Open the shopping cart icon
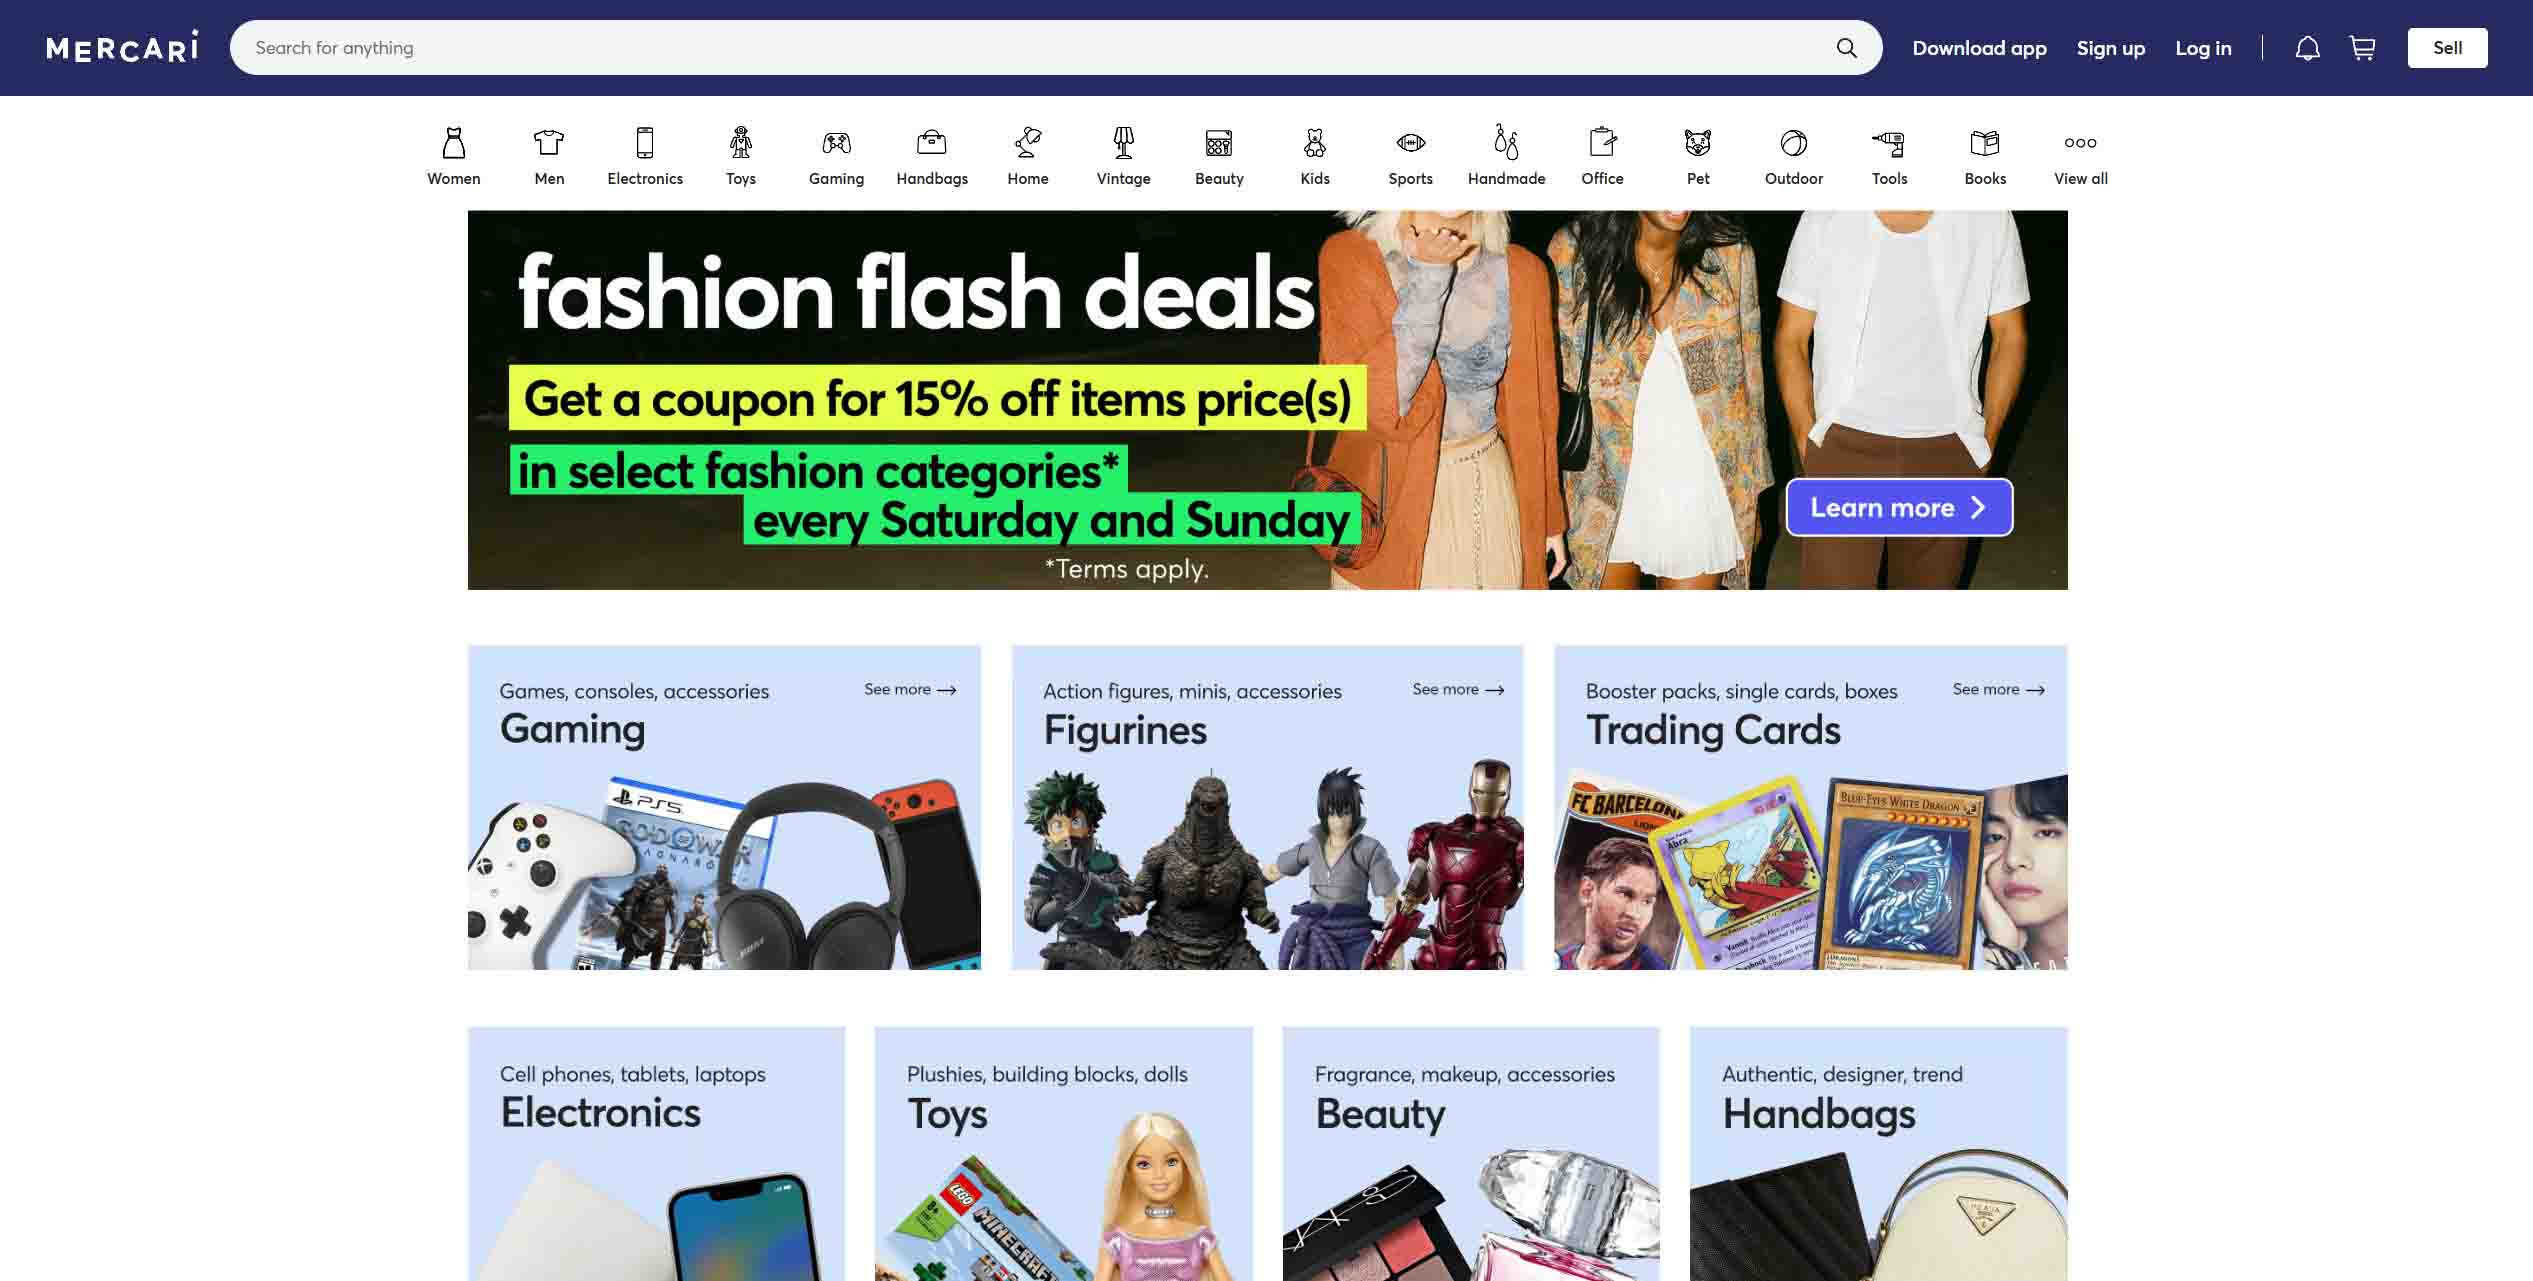The width and height of the screenshot is (2533, 1281). click(x=2362, y=48)
